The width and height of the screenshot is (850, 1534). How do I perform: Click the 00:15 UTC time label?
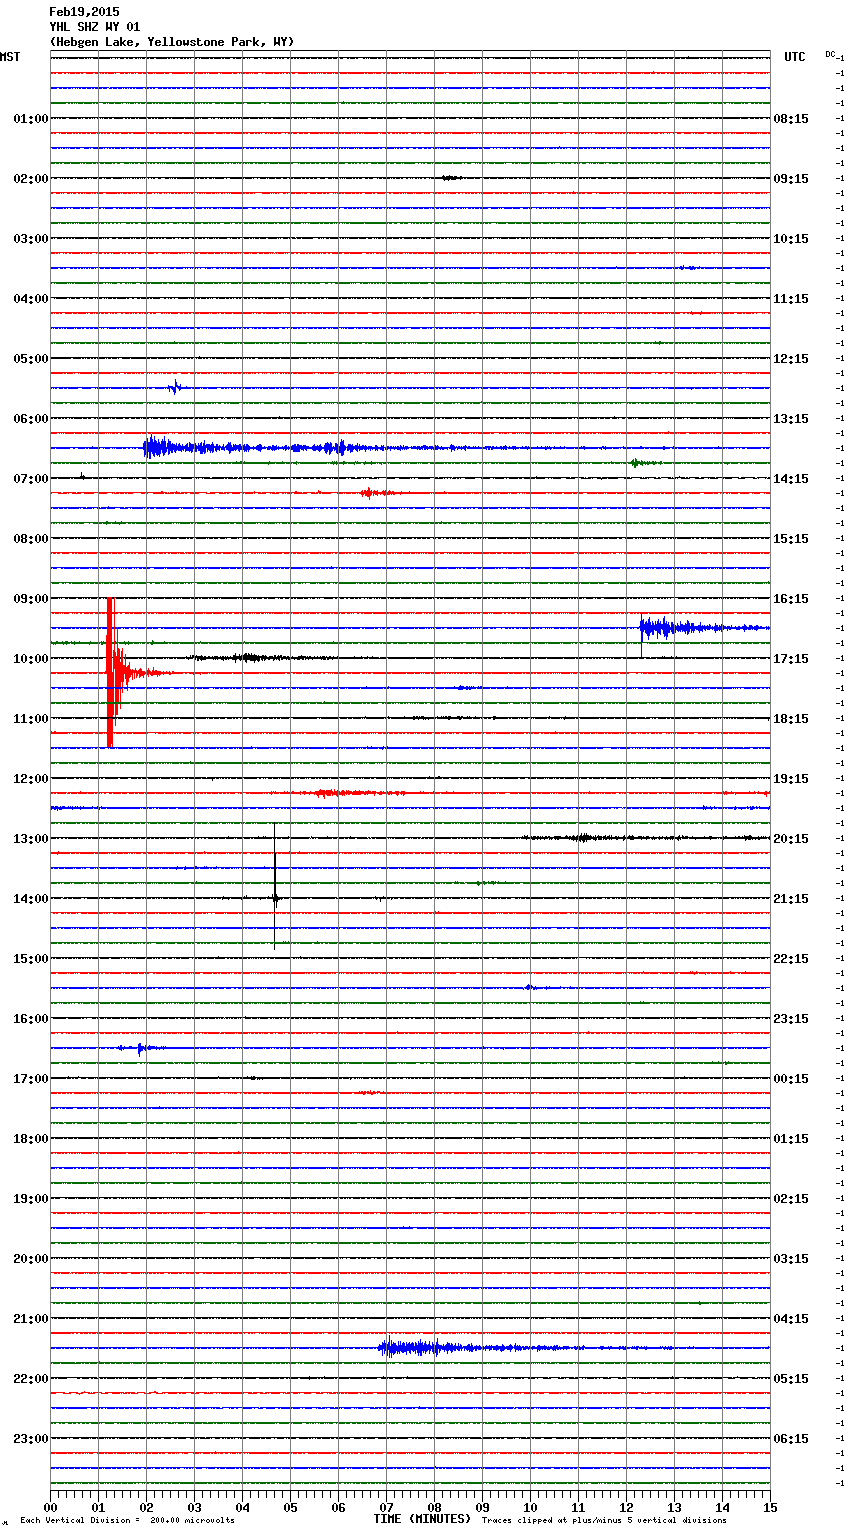[791, 1079]
